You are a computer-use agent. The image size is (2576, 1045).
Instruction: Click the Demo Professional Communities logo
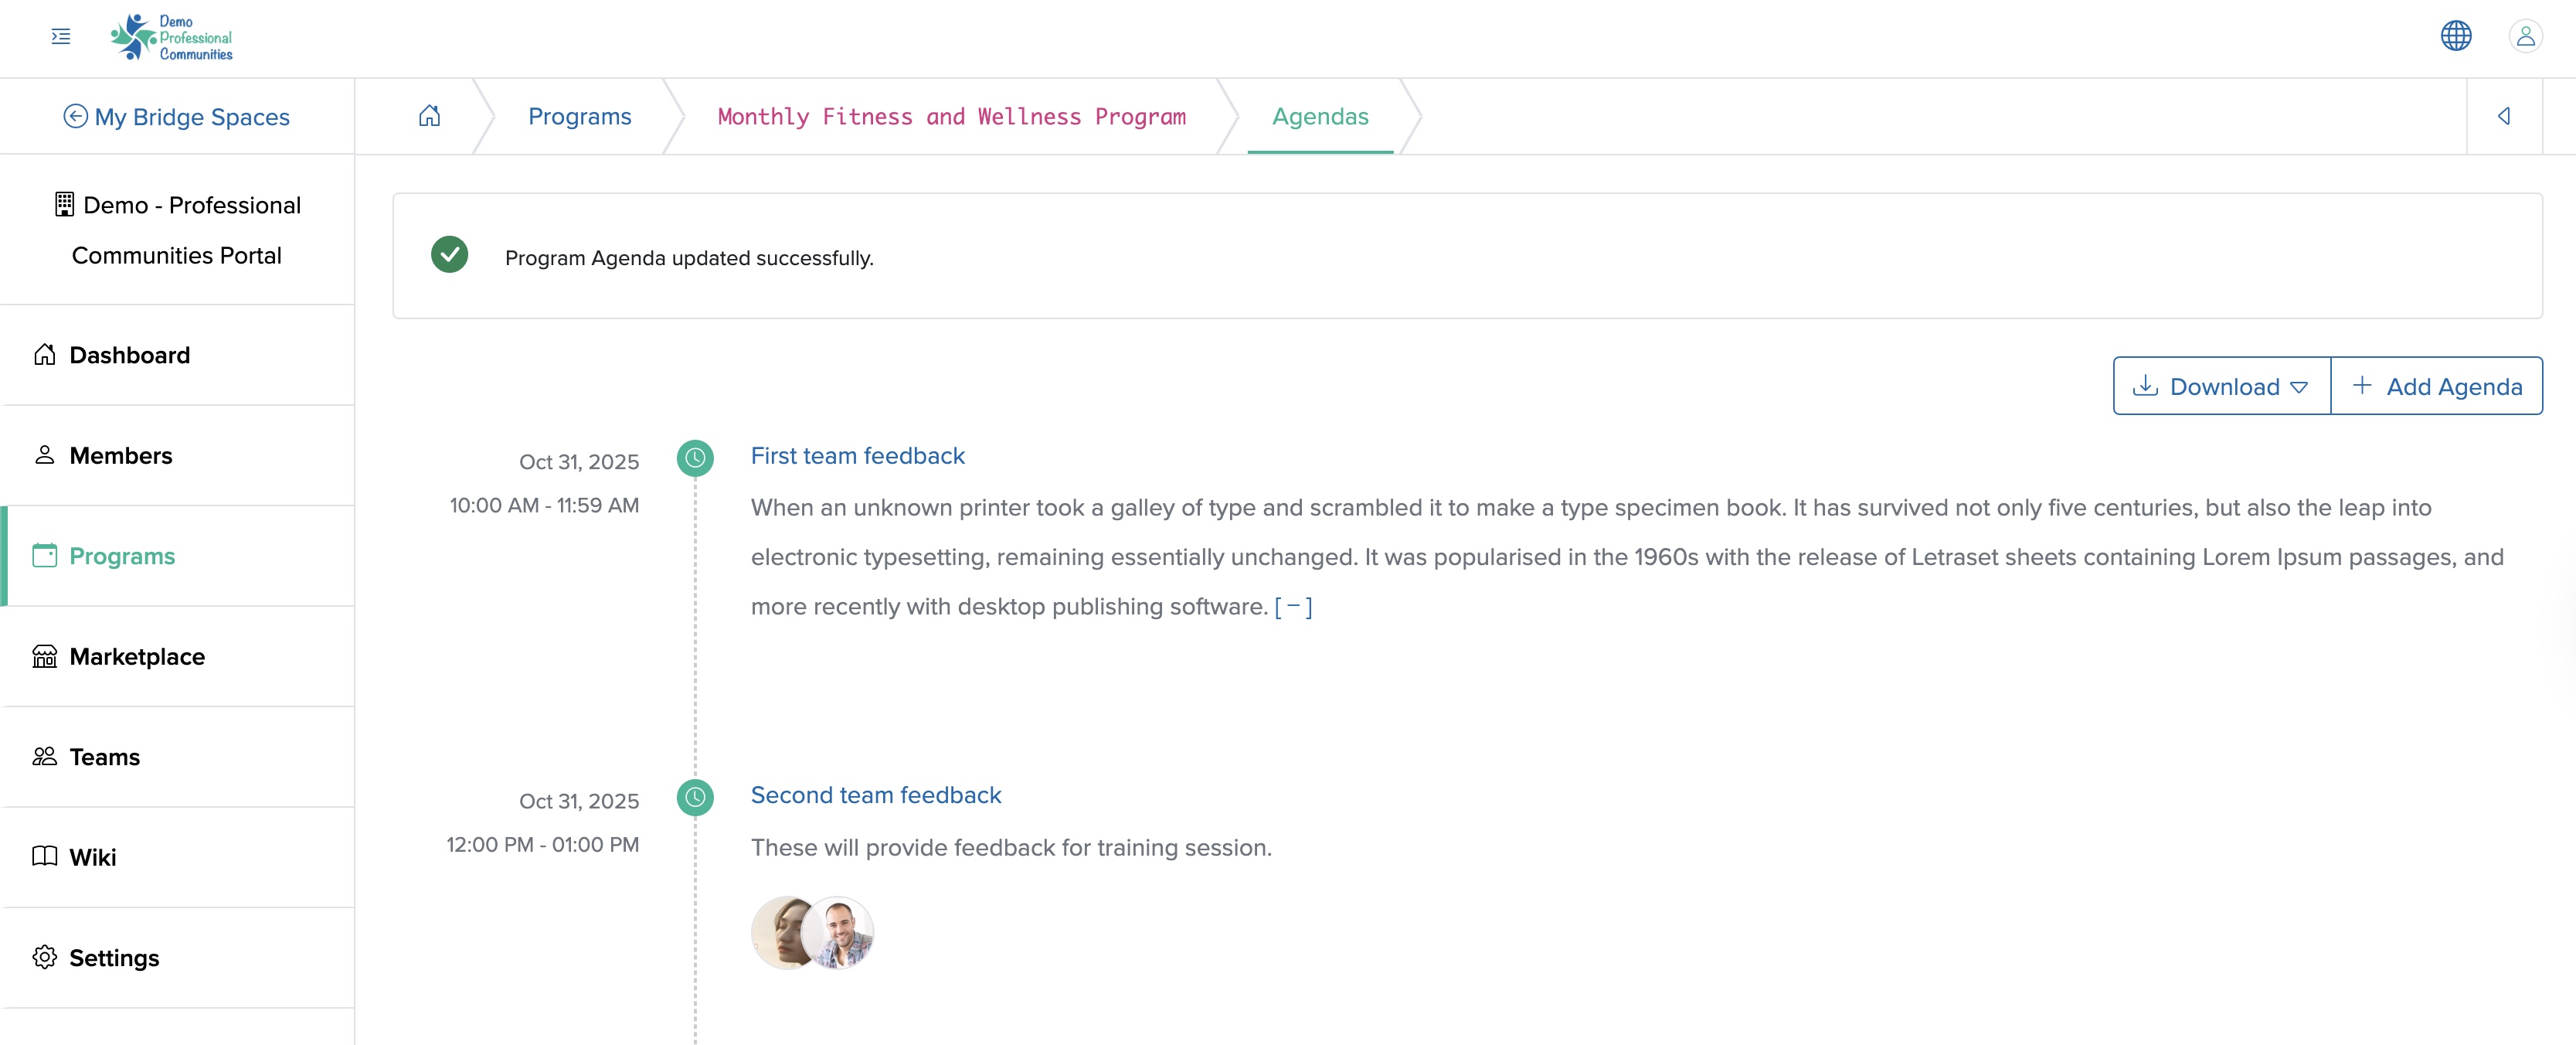(171, 38)
